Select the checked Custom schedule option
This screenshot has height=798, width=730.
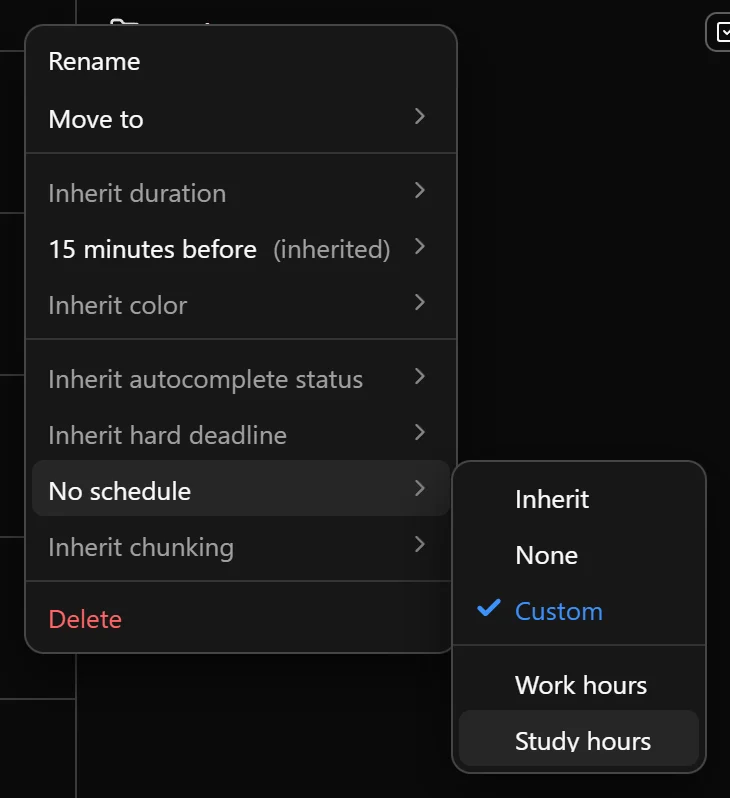coord(579,611)
